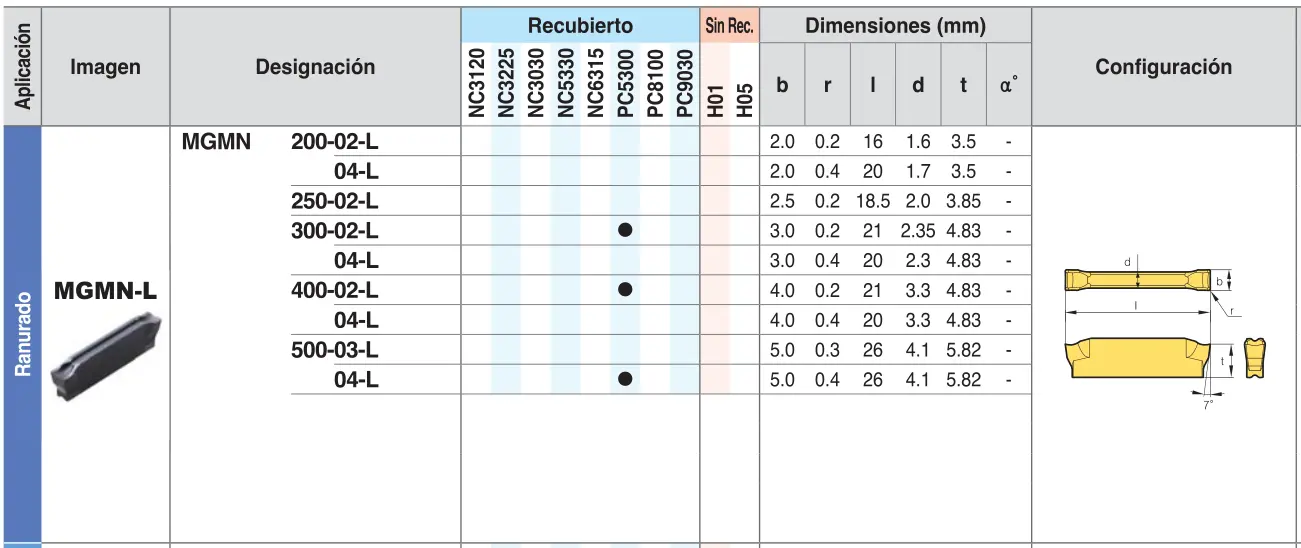The width and height of the screenshot is (1301, 548).
Task: Click the Configuración column header
Action: (x=1164, y=68)
